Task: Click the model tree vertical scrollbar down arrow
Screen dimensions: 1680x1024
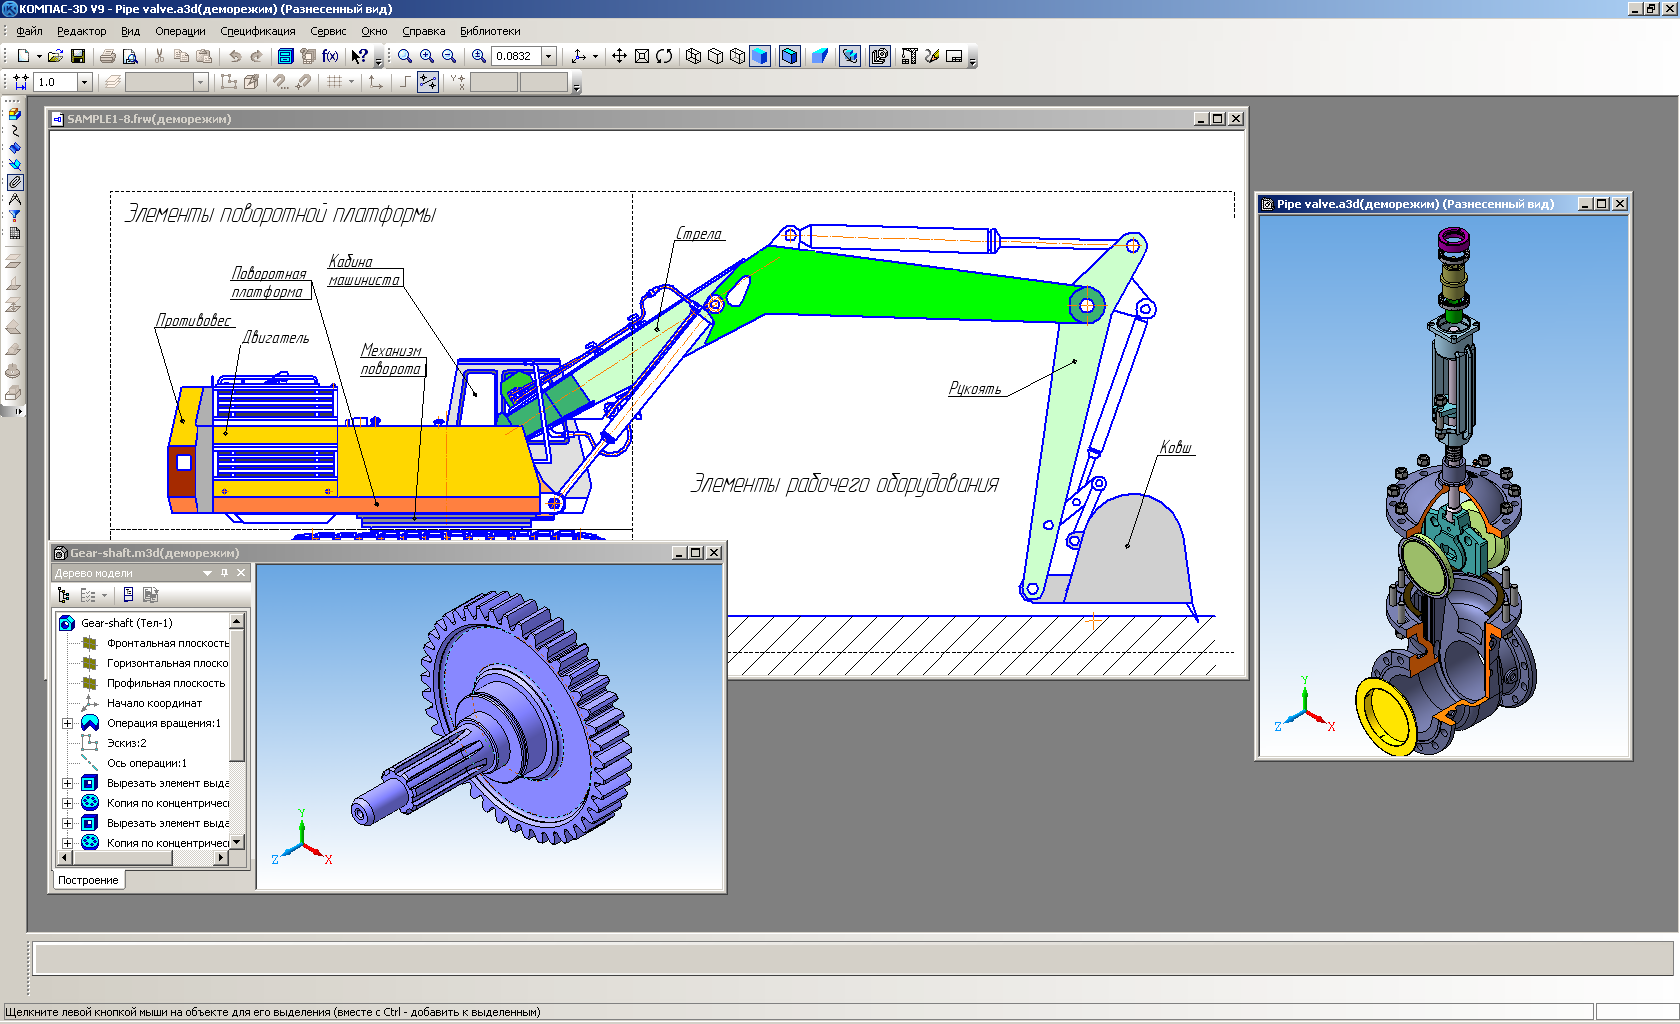Action: tap(237, 842)
